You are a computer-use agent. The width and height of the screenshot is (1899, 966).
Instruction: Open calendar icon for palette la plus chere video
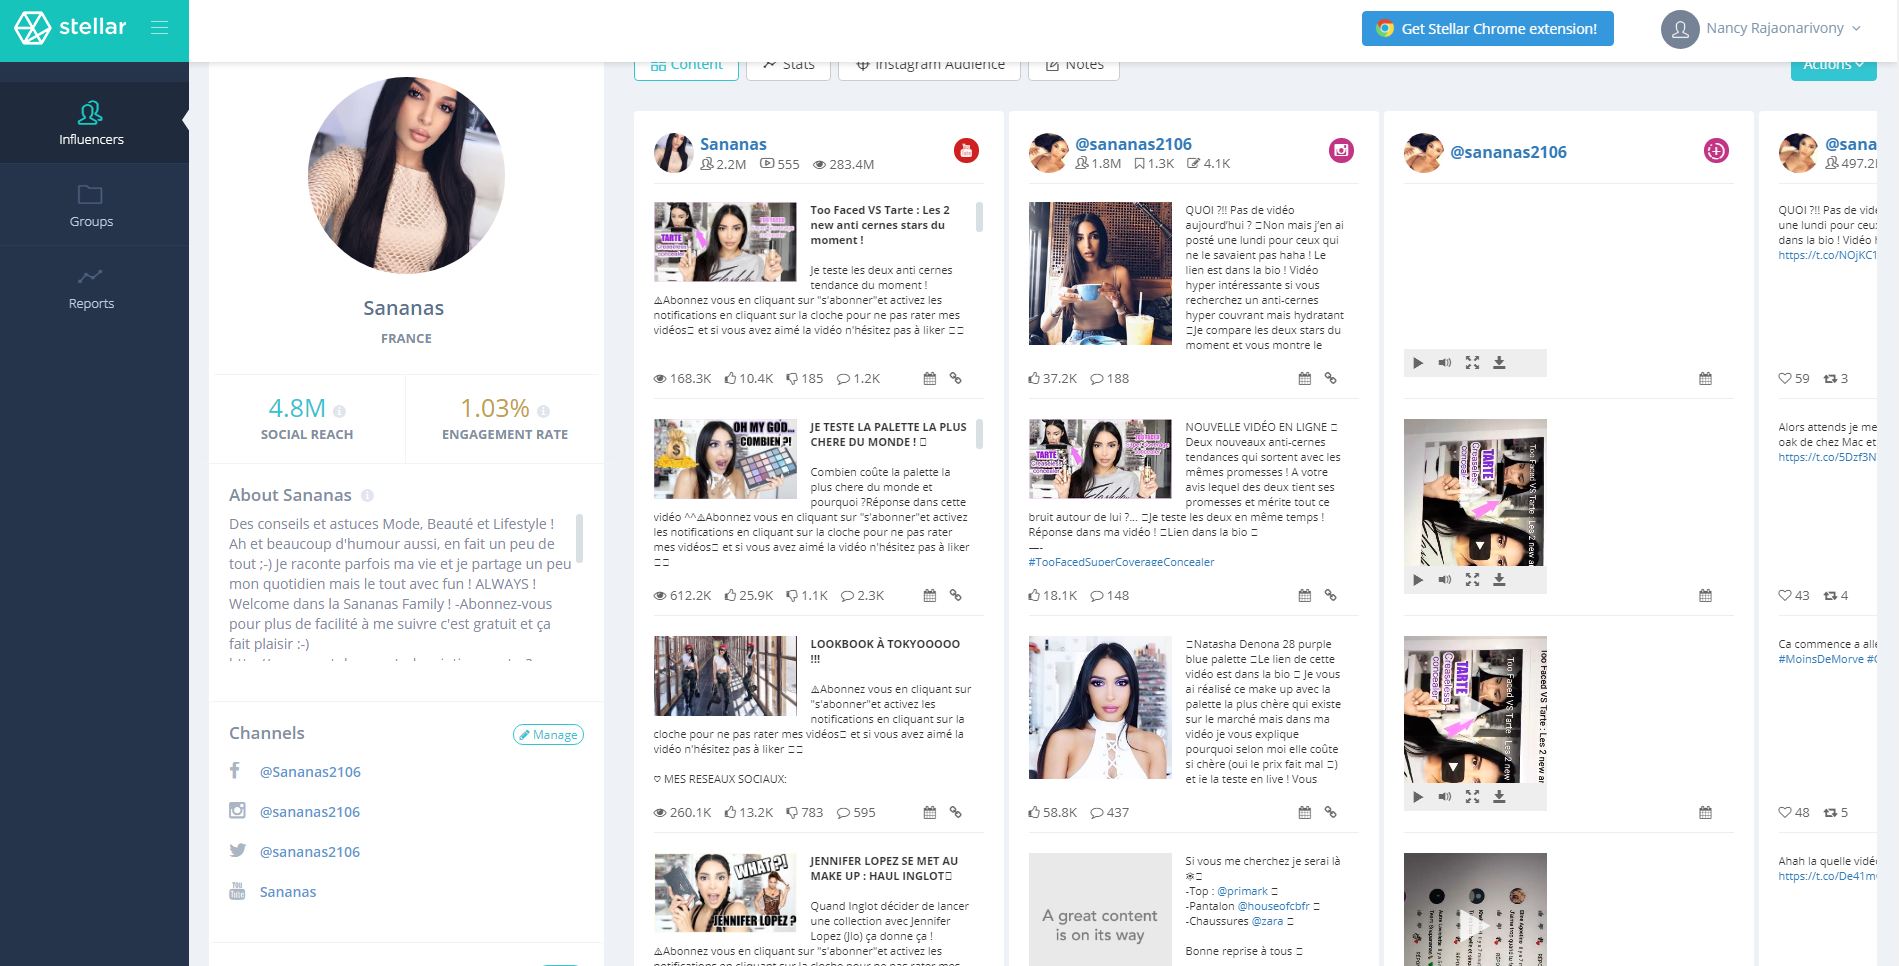(x=929, y=596)
